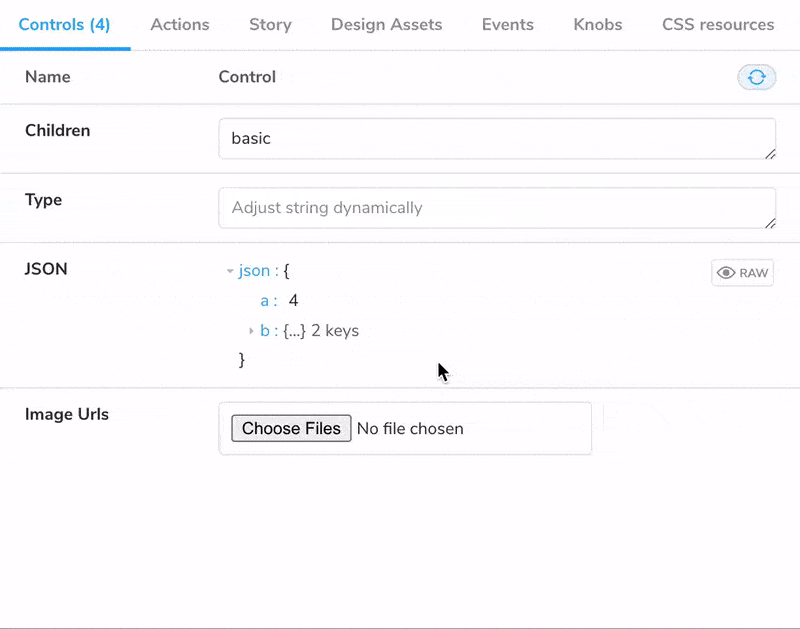Image resolution: width=800 pixels, height=629 pixels.
Task: Open the Events tab
Action: click(x=508, y=24)
